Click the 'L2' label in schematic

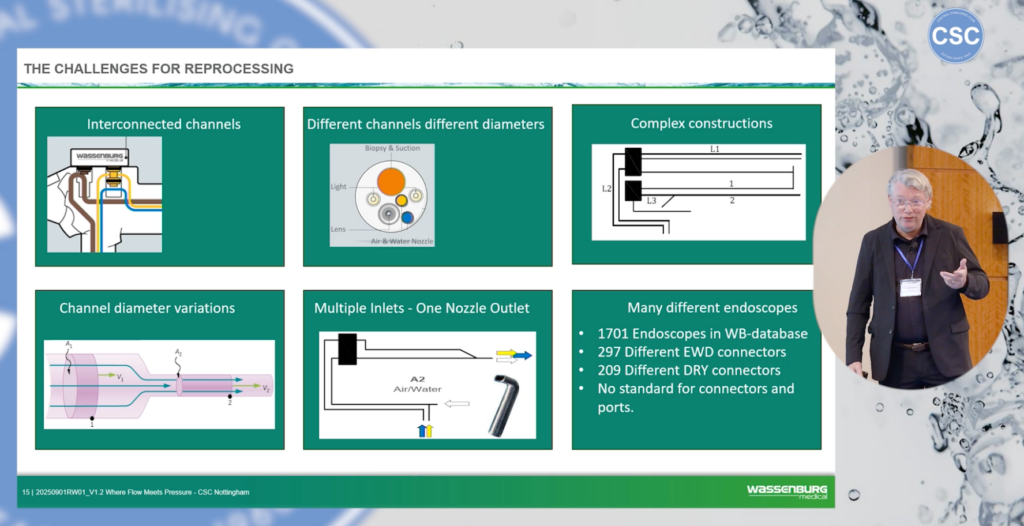(x=607, y=189)
